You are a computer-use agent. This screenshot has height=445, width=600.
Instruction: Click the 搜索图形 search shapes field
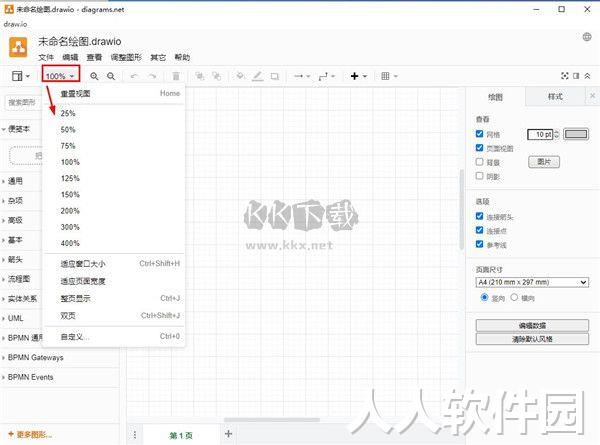pos(24,102)
